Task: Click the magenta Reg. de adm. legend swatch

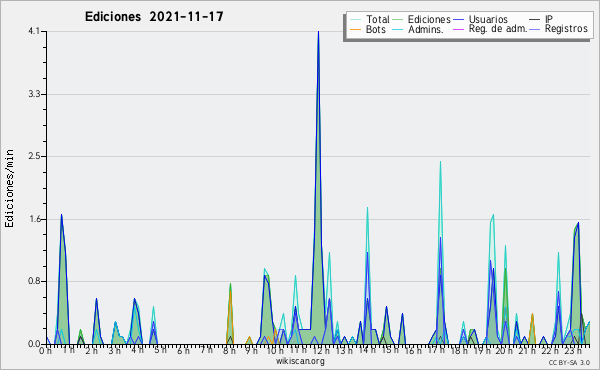Action: point(458,29)
